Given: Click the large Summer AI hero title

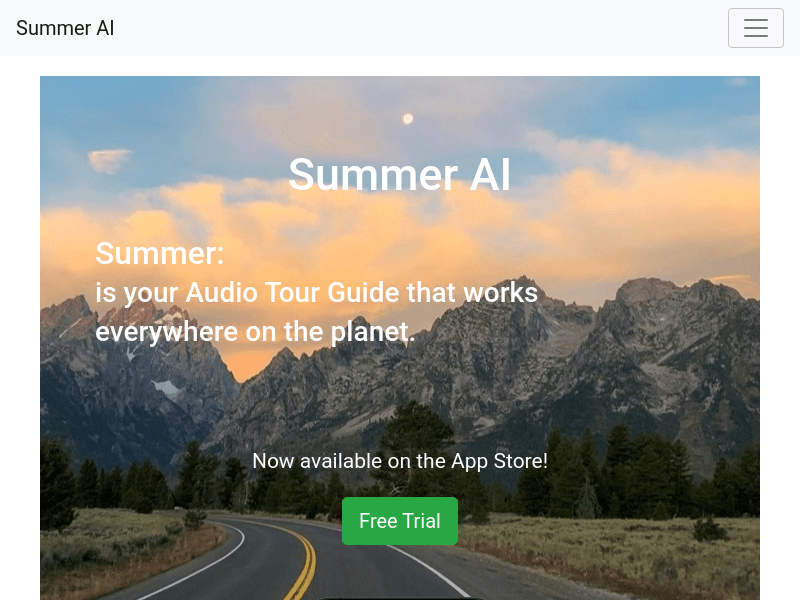Looking at the screenshot, I should click(399, 174).
